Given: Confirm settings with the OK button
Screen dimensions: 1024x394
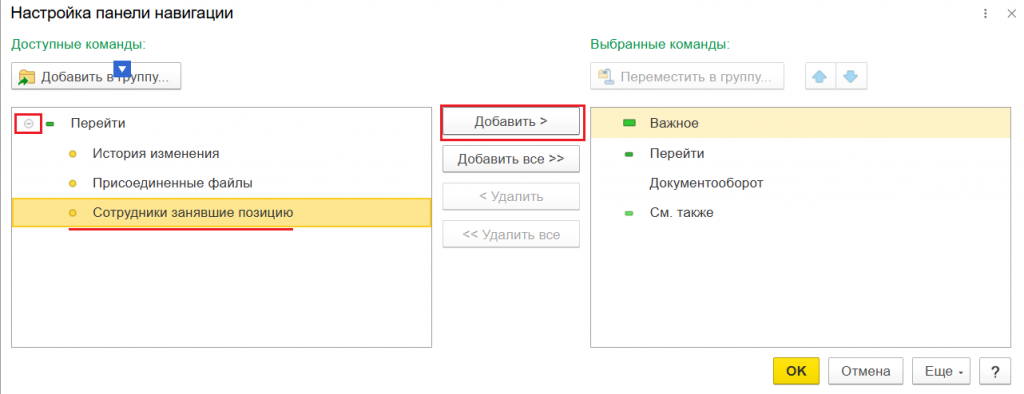Looking at the screenshot, I should tap(797, 371).
